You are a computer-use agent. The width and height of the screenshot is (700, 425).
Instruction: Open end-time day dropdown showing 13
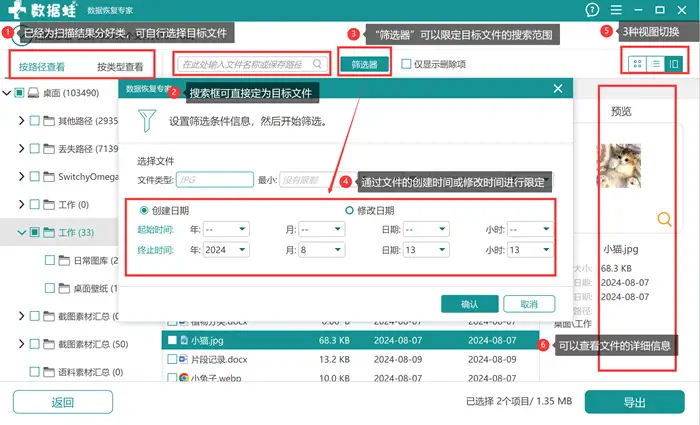426,250
